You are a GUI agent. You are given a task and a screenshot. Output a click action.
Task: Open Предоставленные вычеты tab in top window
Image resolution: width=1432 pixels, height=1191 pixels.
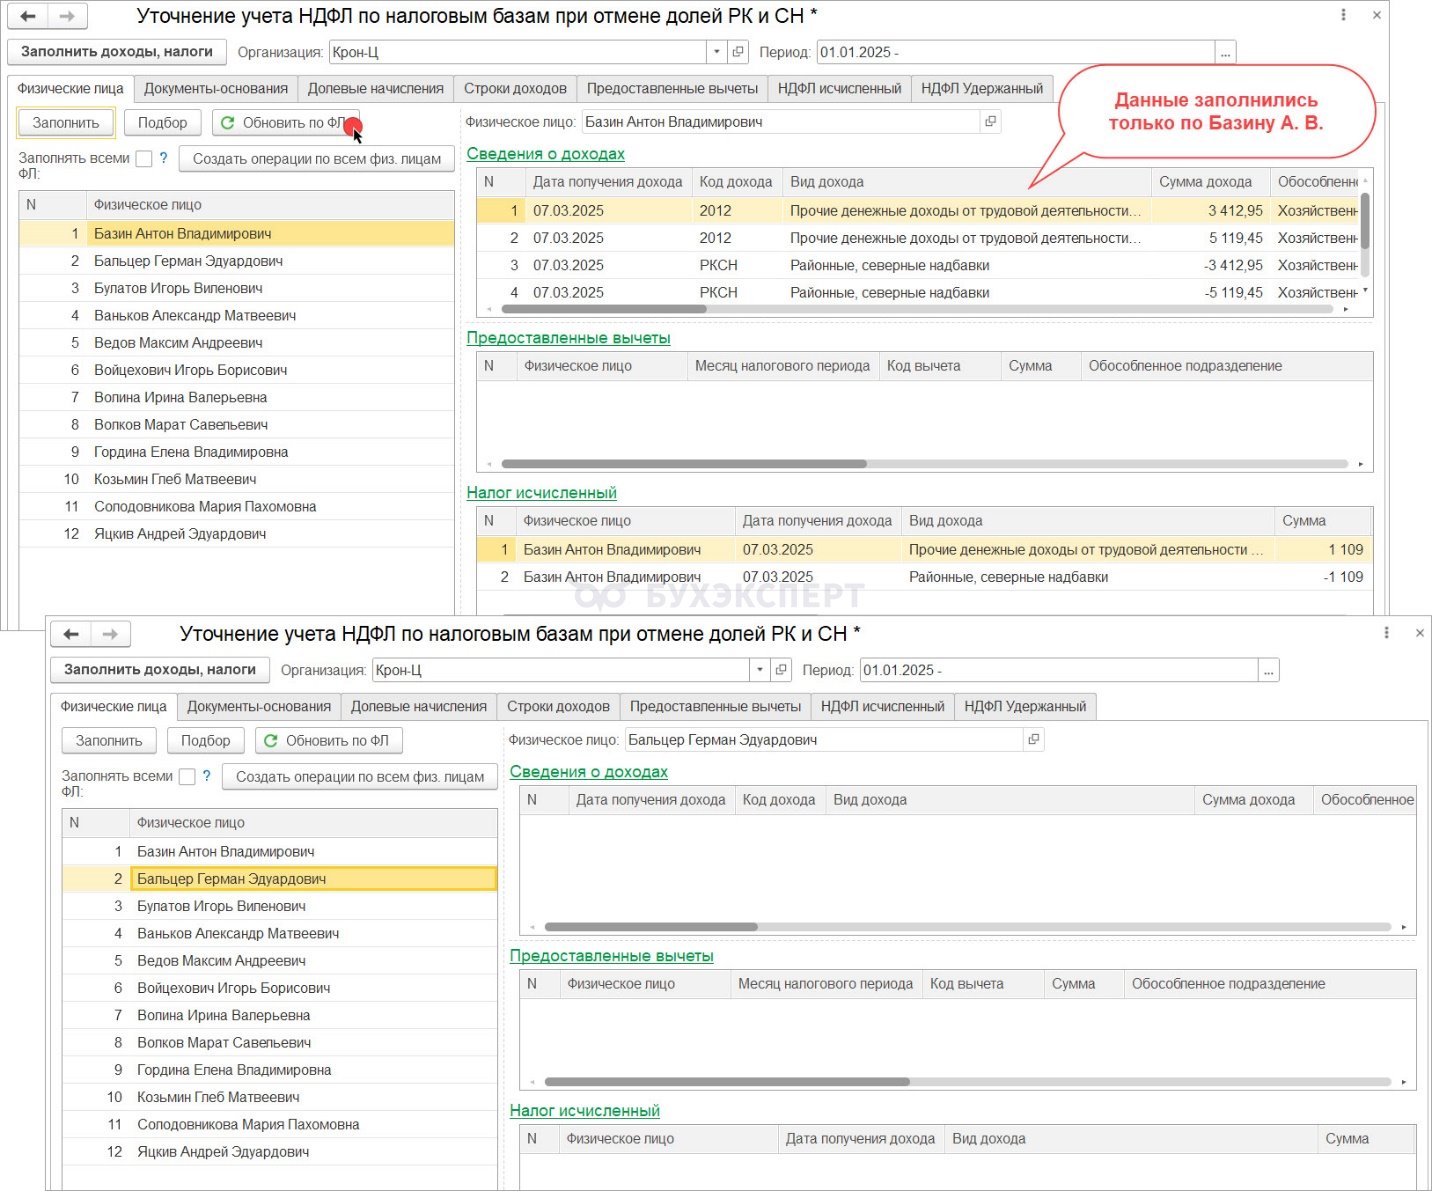(672, 88)
